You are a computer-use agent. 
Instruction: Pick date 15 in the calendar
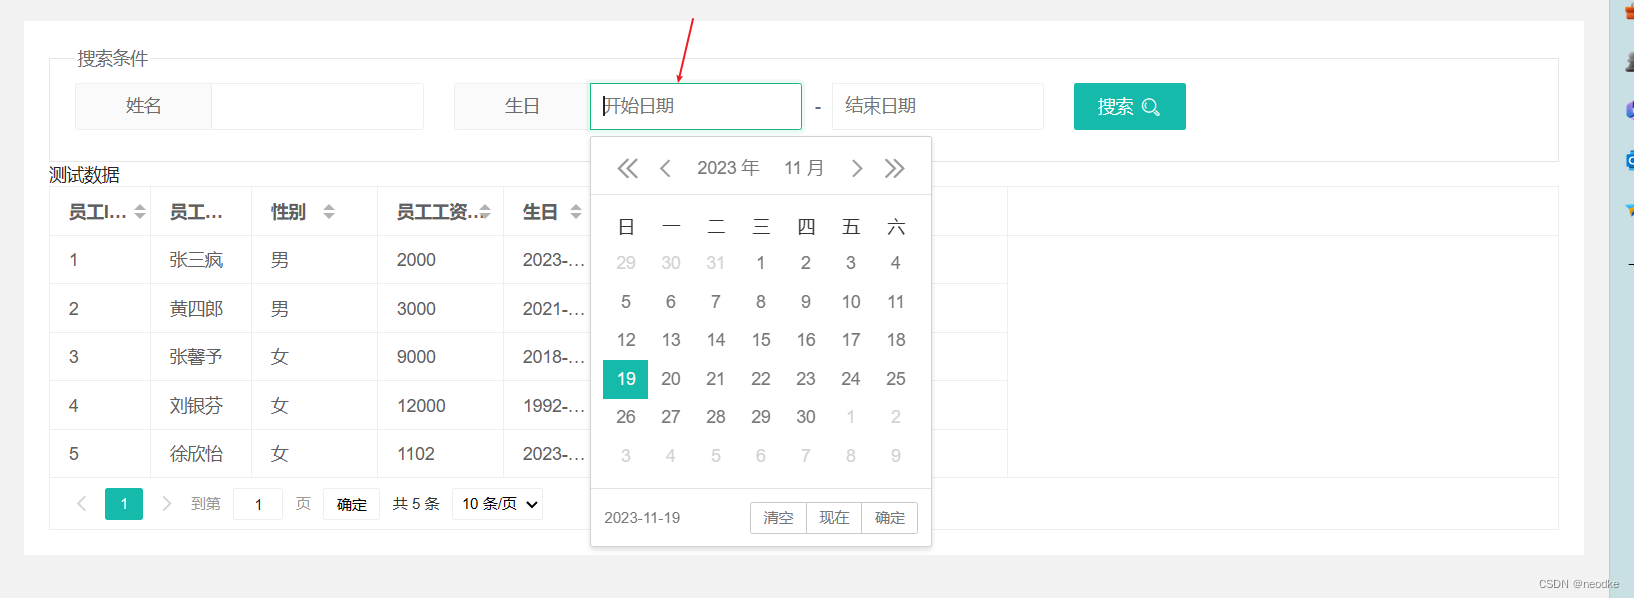[761, 340]
